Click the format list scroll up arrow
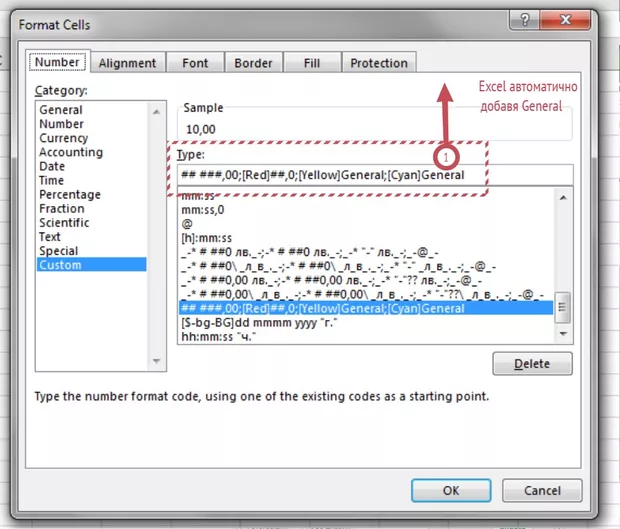The image size is (620, 529). (x=563, y=197)
